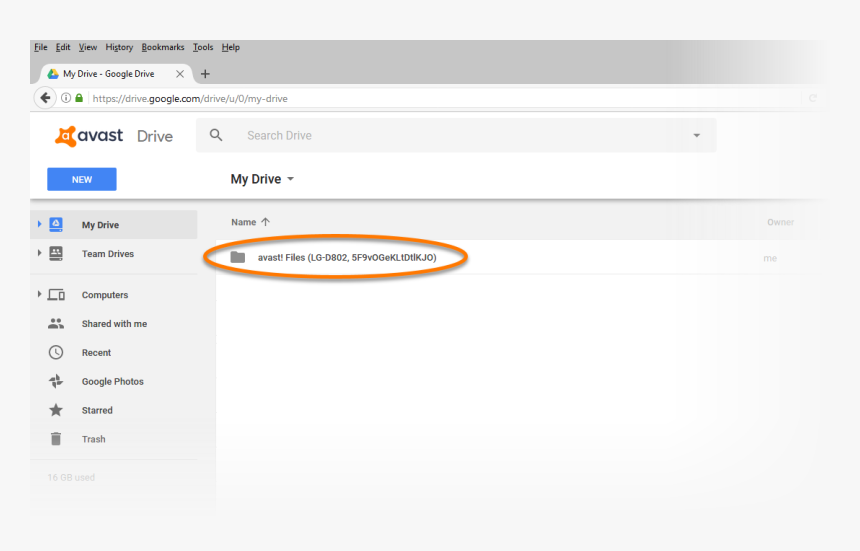The width and height of the screenshot is (860, 551).
Task: Open Google Photos from sidebar
Action: (x=114, y=381)
